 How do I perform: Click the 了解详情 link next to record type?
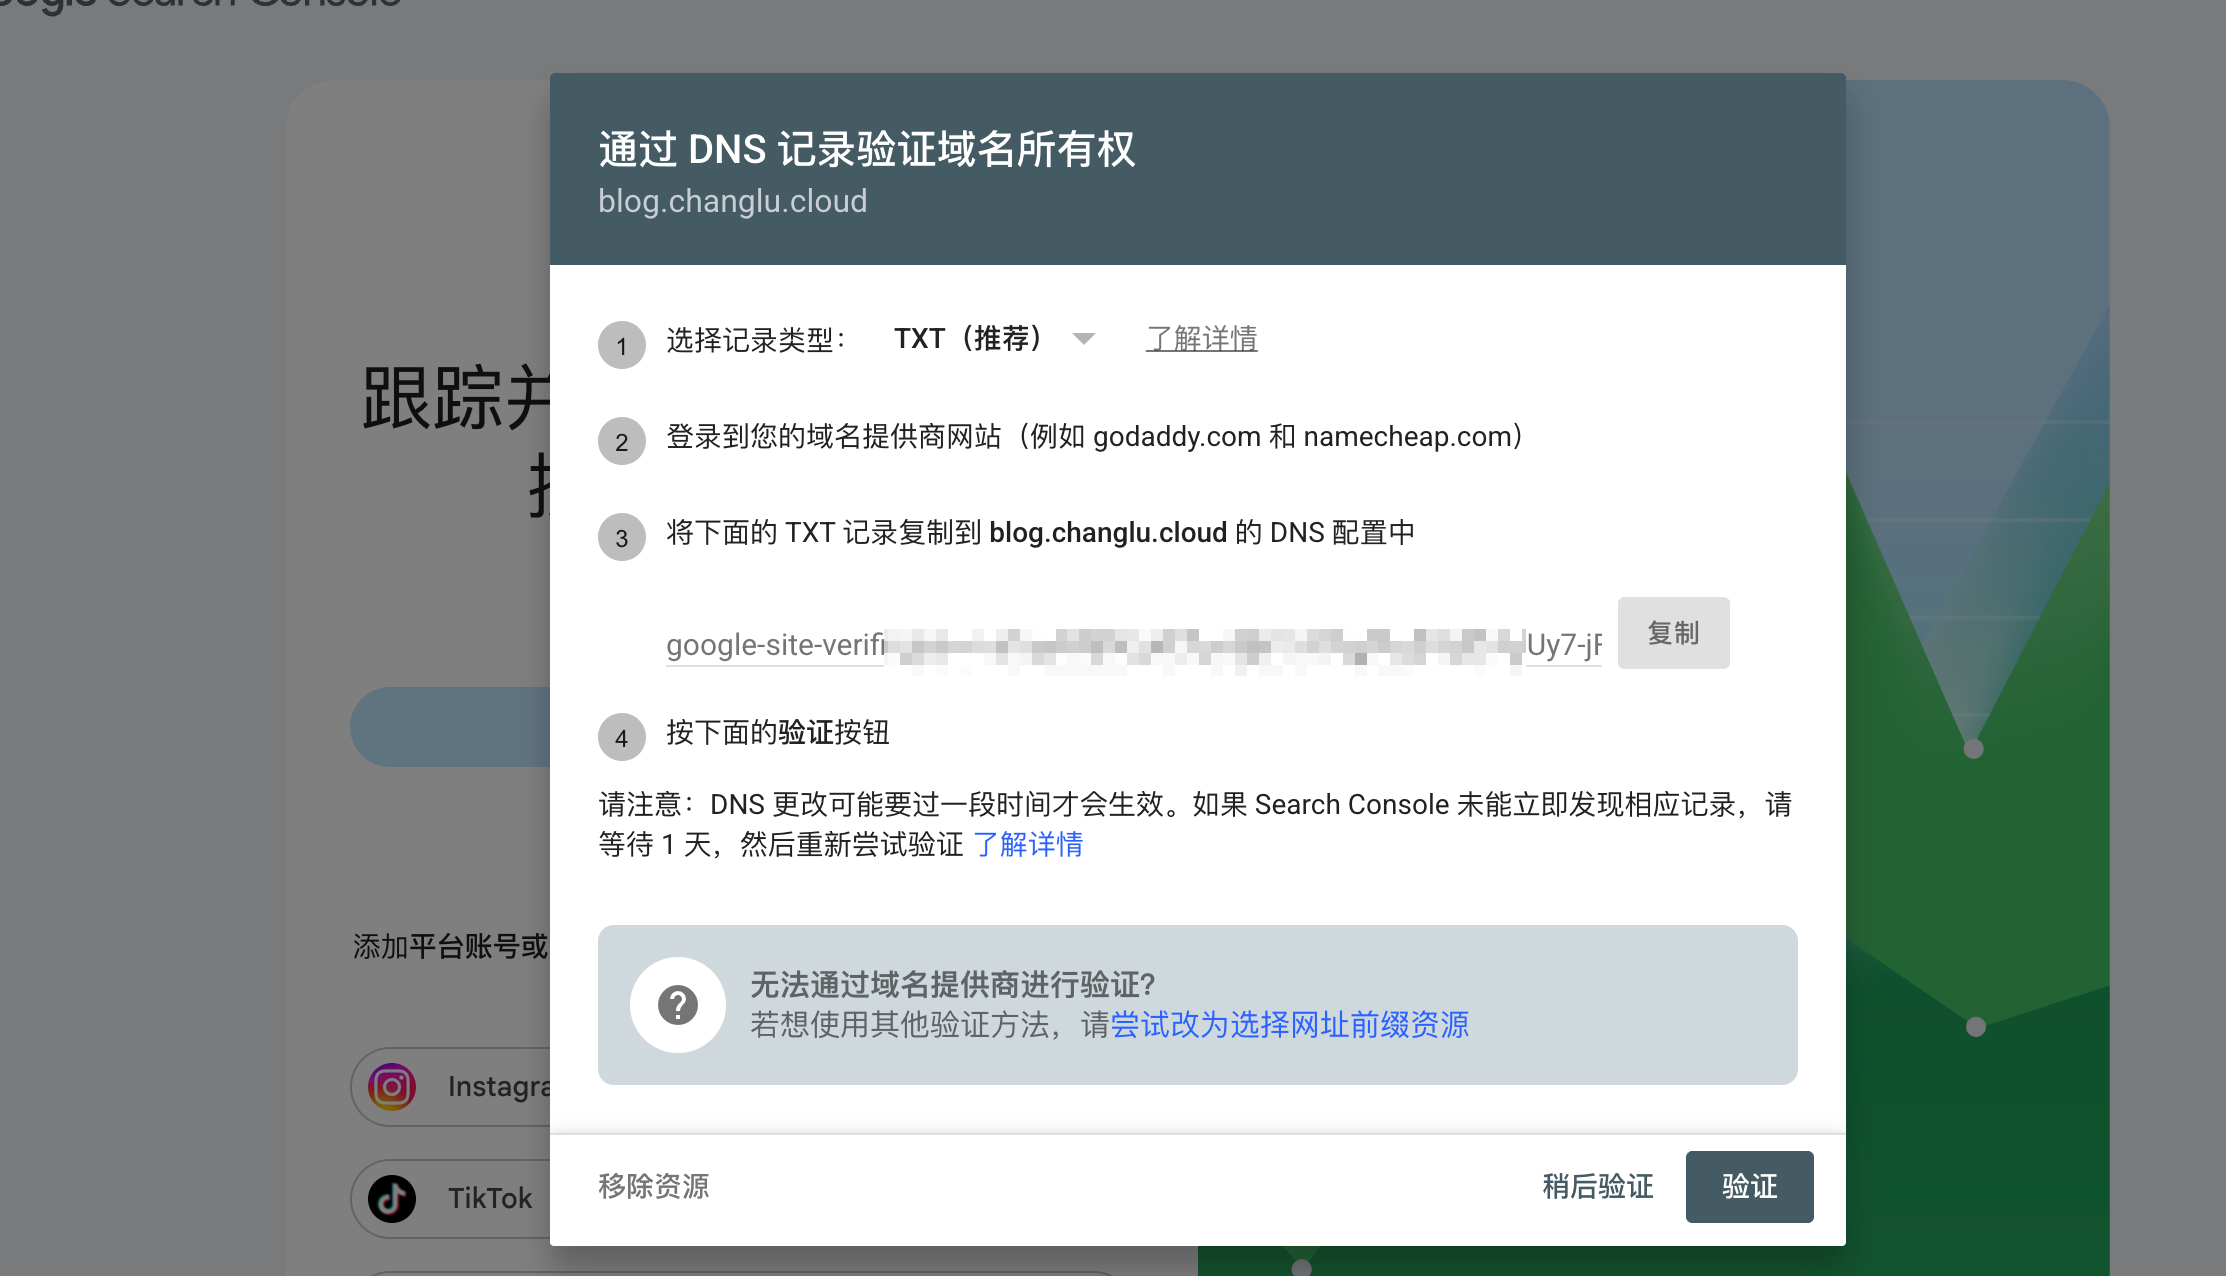pyautogui.click(x=1201, y=339)
